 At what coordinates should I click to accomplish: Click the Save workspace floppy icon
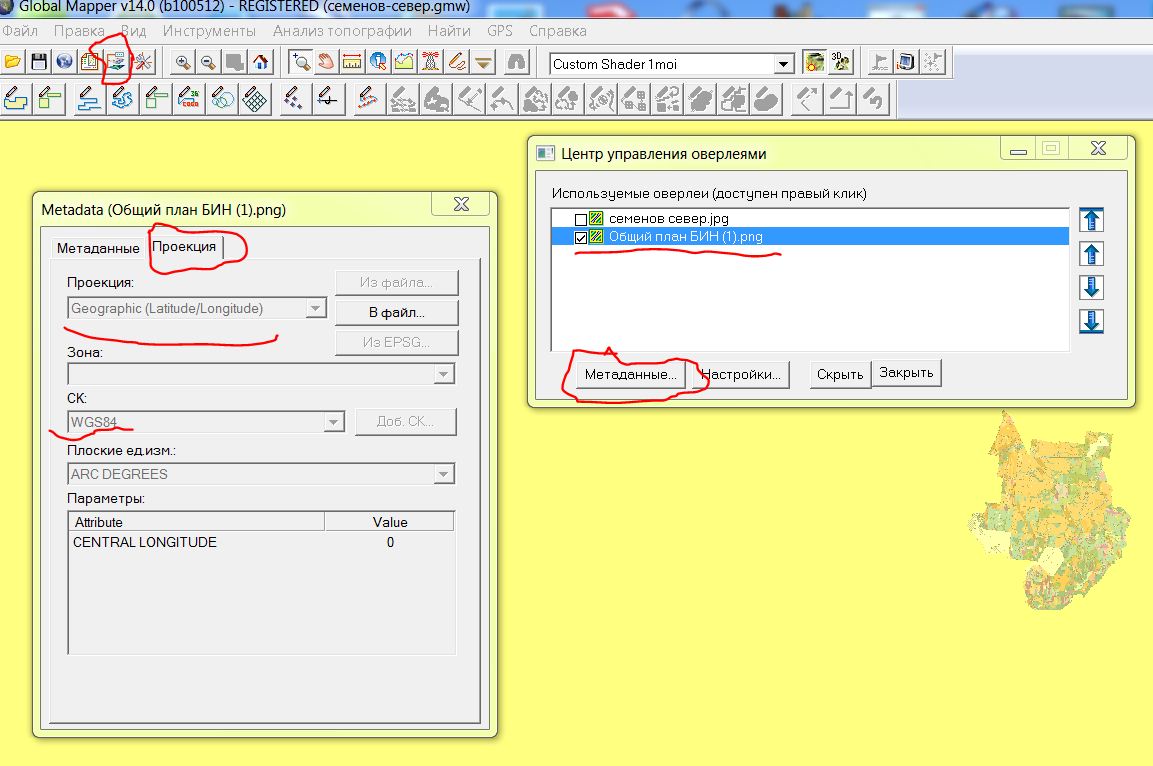pos(39,63)
